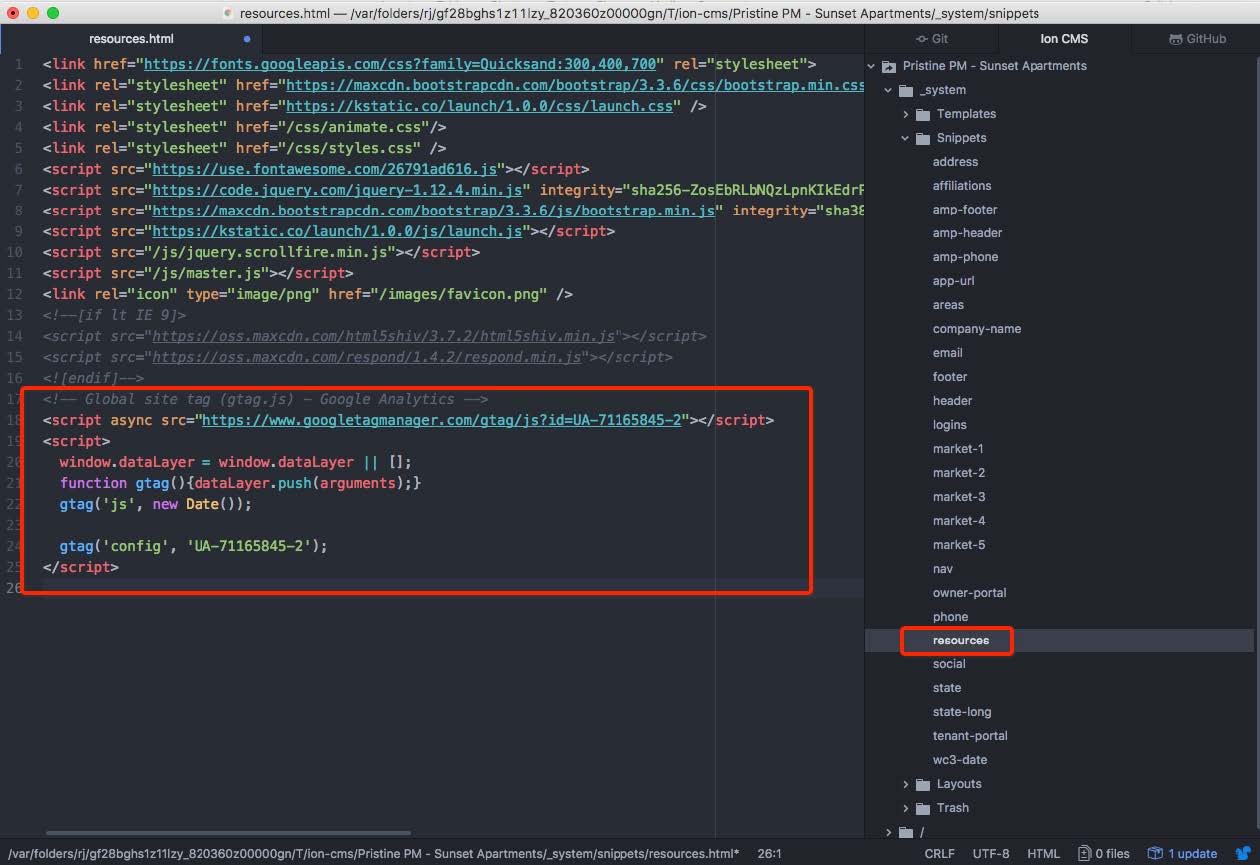Select the owner-portal snippet

tap(969, 593)
